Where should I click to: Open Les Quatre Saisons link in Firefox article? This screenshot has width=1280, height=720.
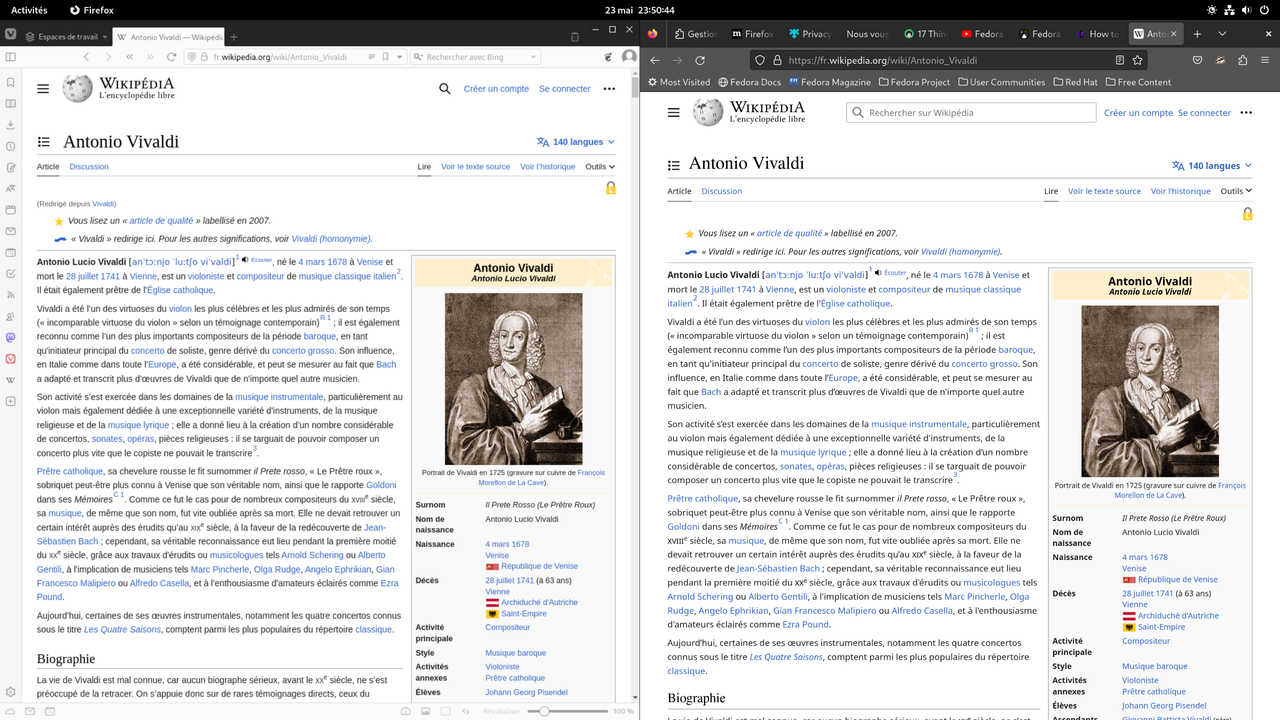(786, 657)
